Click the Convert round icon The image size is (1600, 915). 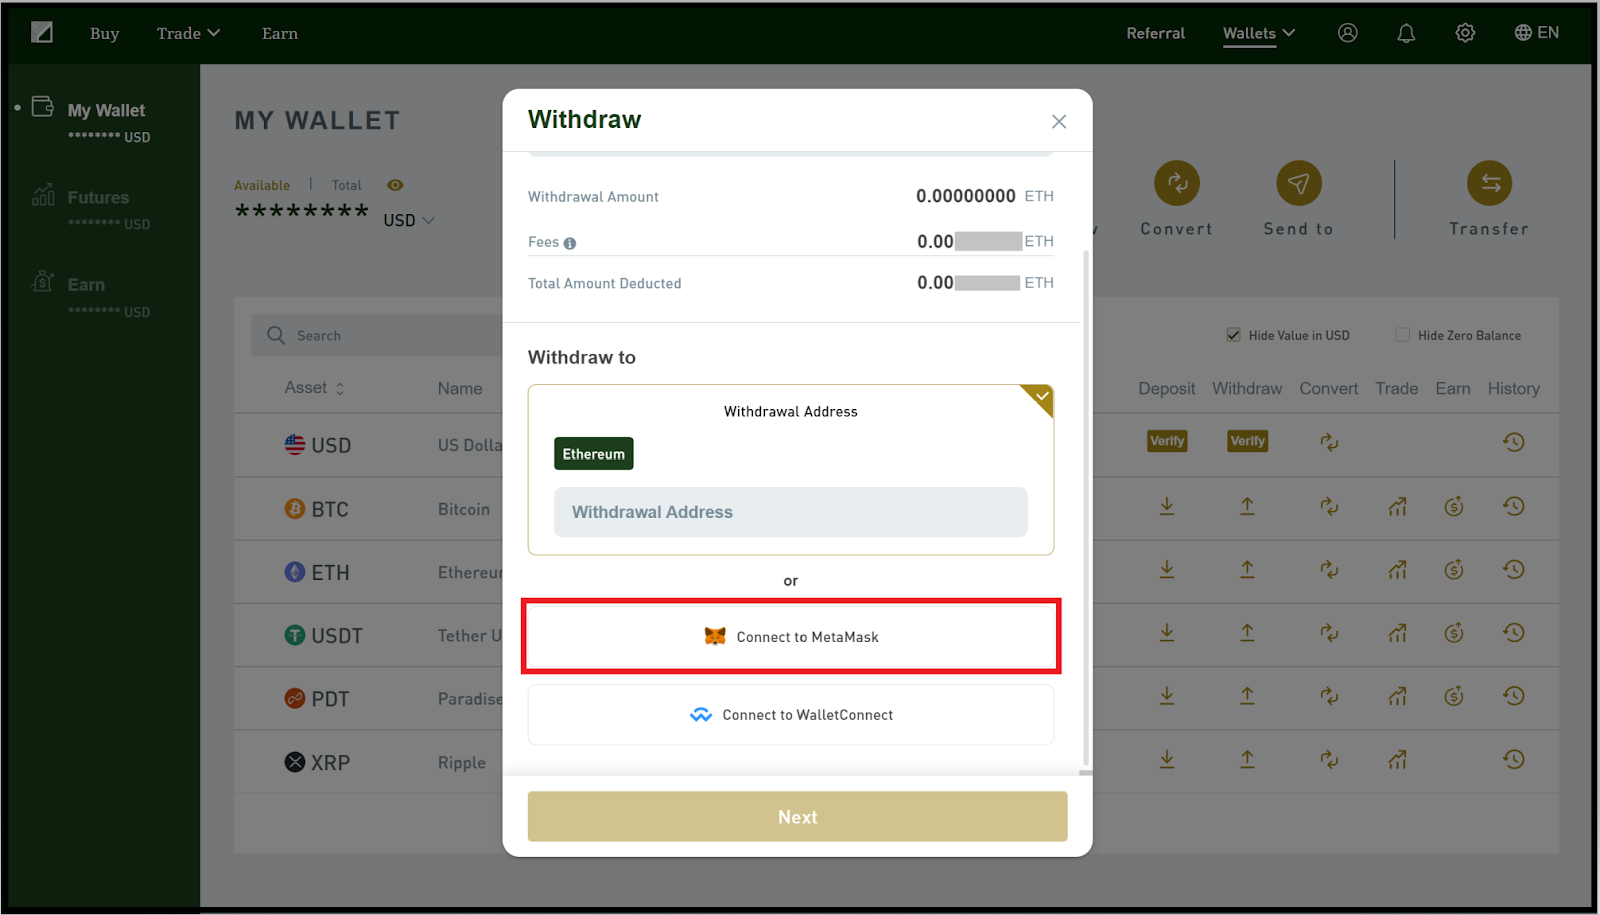tap(1177, 183)
